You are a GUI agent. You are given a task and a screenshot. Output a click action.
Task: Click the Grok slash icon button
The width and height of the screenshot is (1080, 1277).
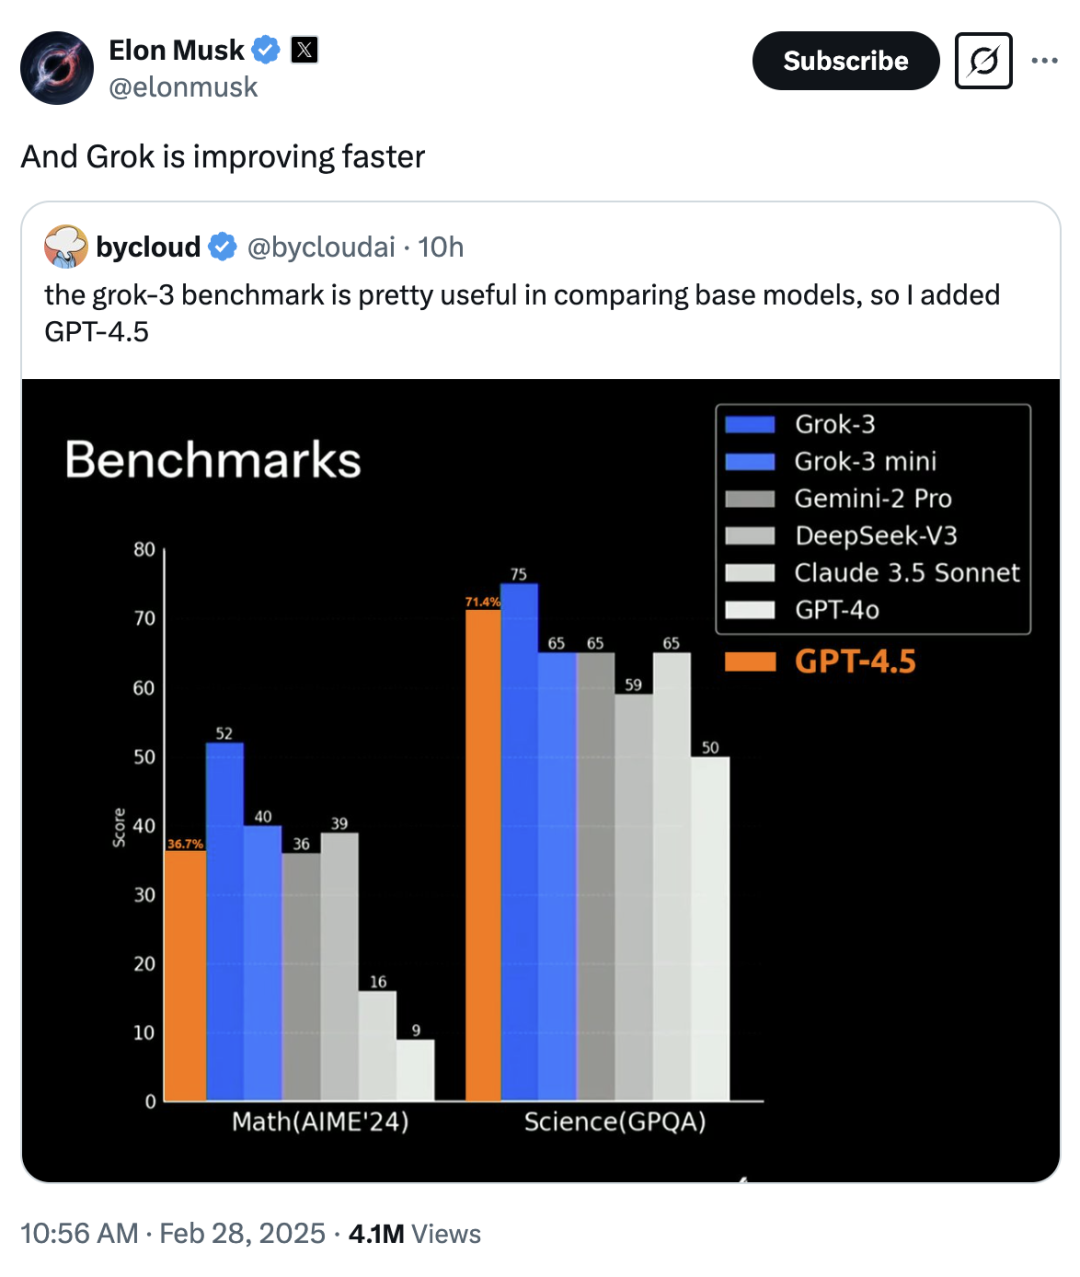983,61
